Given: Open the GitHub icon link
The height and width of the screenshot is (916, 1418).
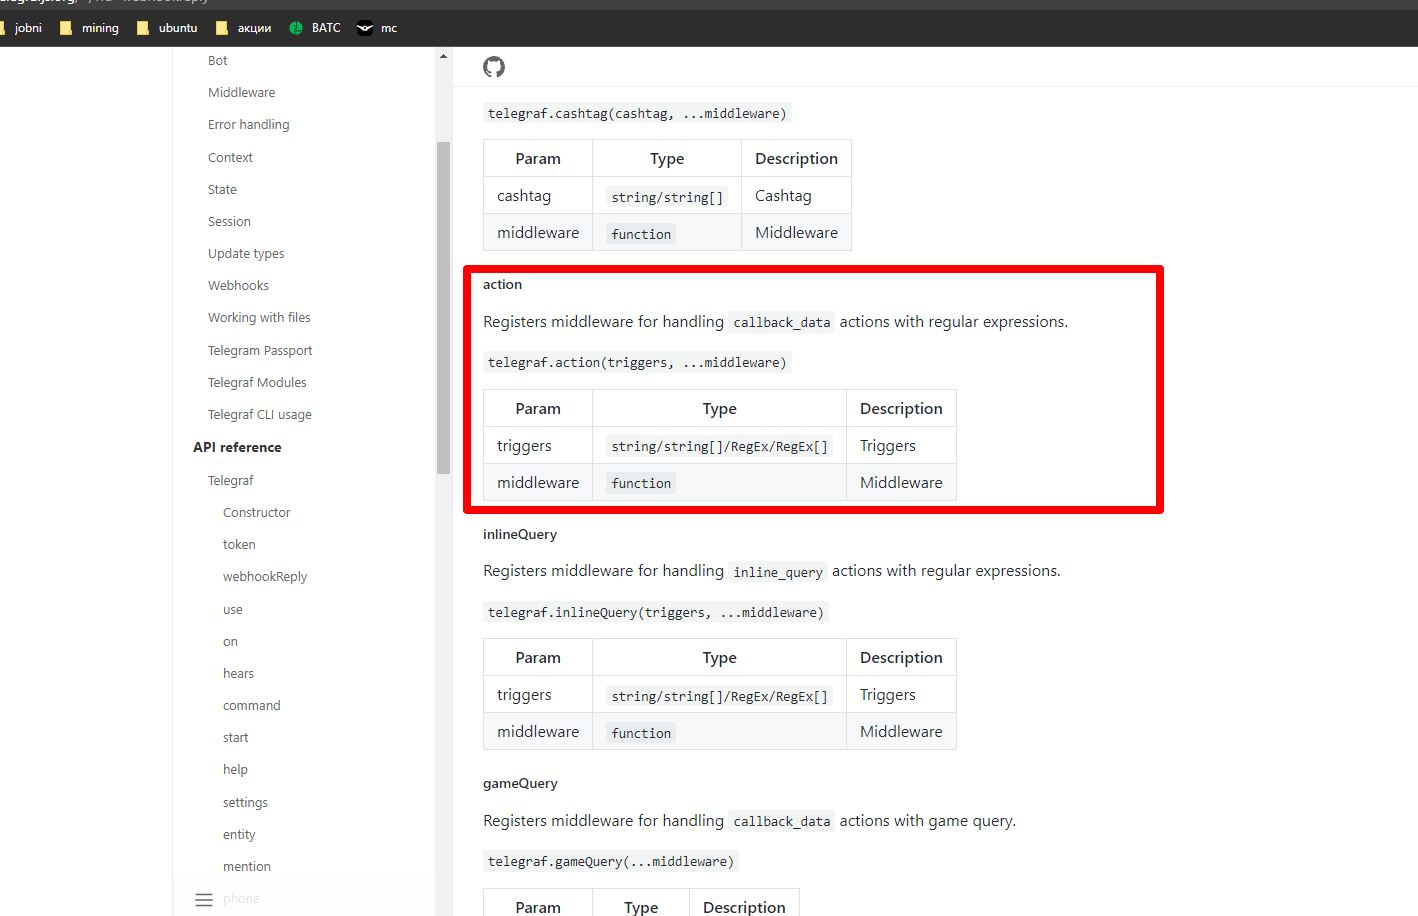Looking at the screenshot, I should [494, 67].
